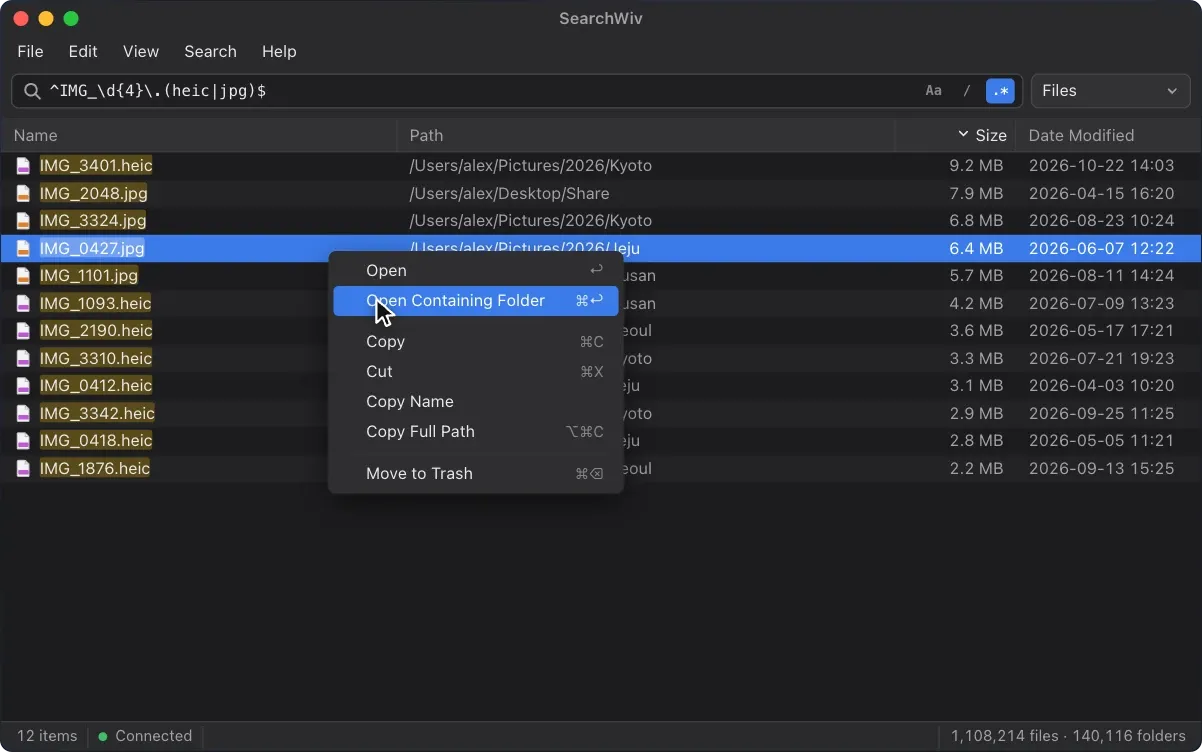Click the file icon of IMG_1101.jpg
This screenshot has width=1202, height=752.
[x=23, y=276]
